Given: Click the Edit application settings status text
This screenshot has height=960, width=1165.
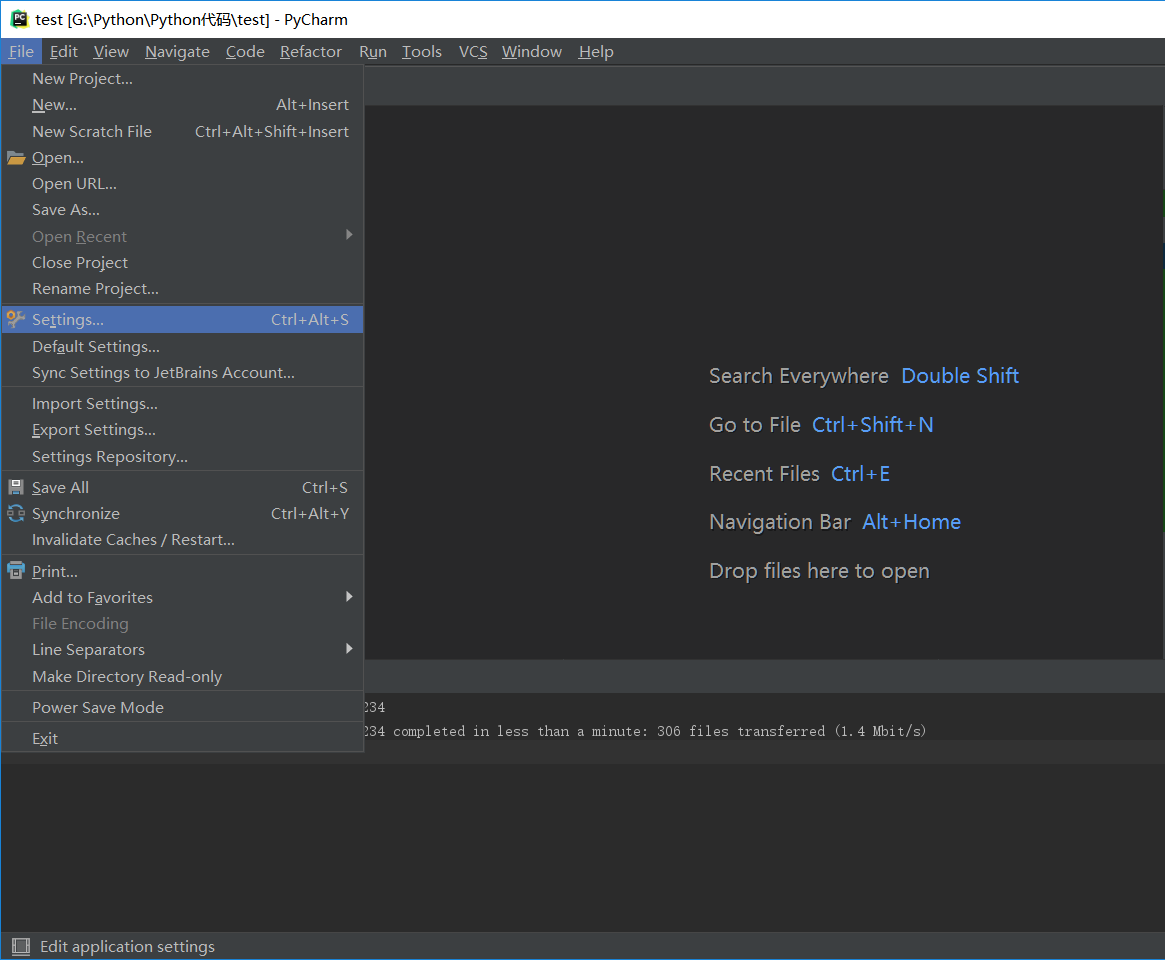Looking at the screenshot, I should click(x=127, y=947).
